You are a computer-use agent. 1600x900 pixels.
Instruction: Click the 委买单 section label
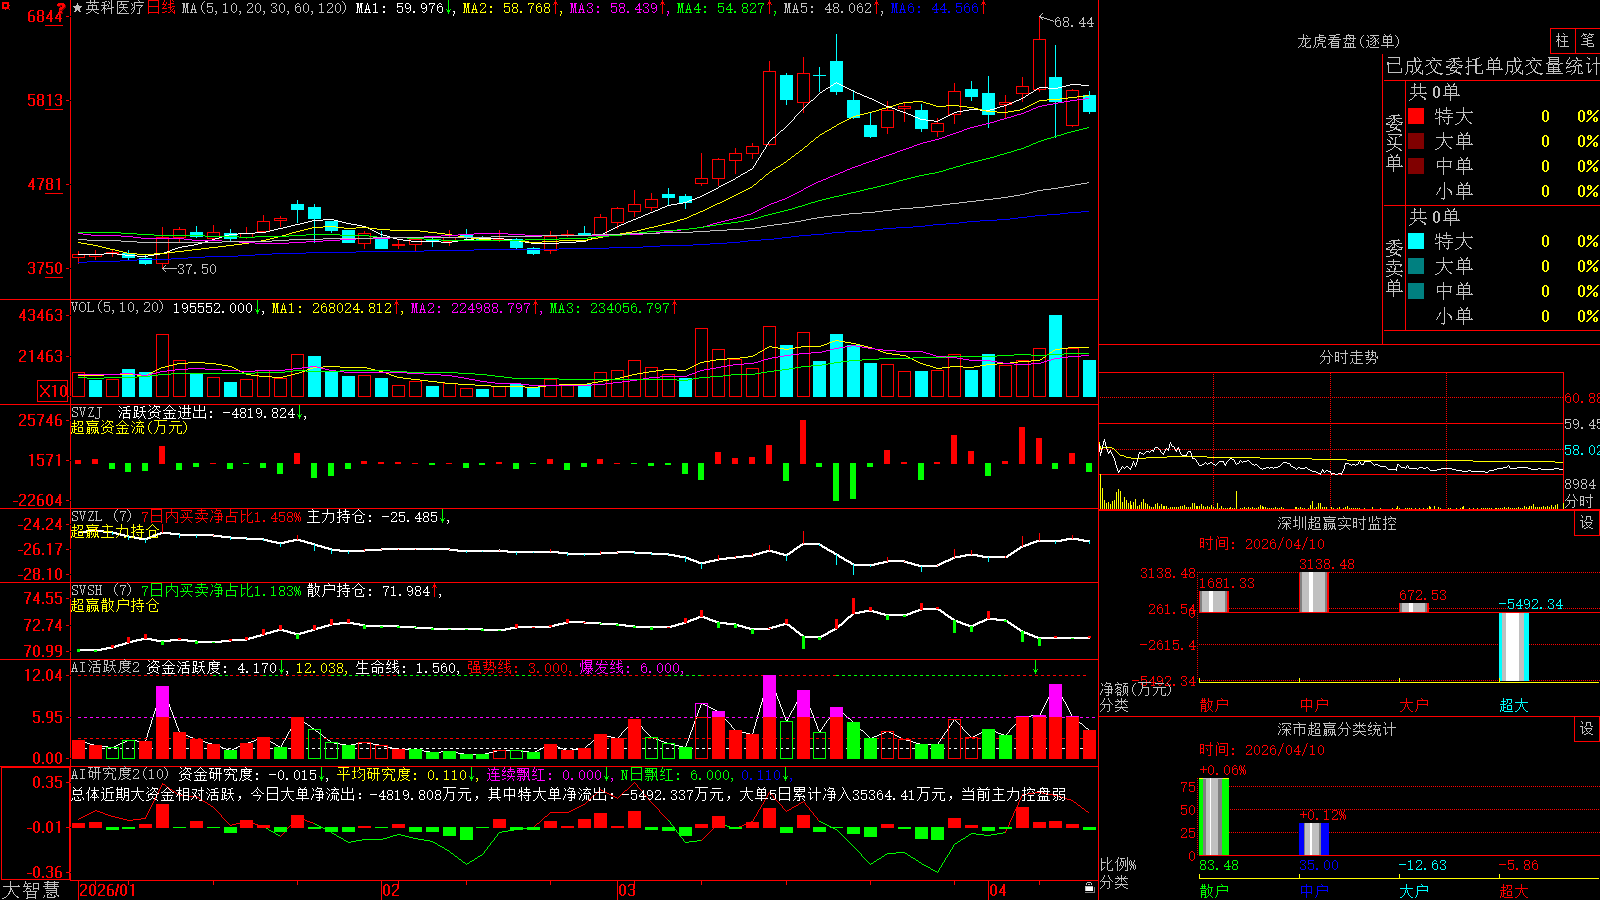click(x=1394, y=142)
